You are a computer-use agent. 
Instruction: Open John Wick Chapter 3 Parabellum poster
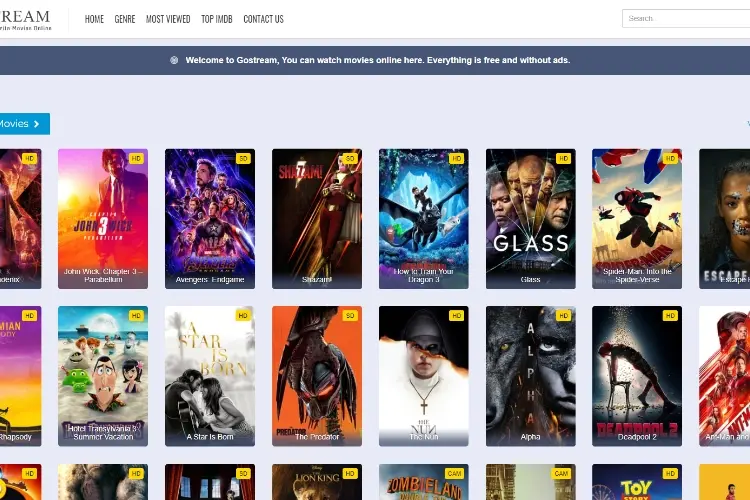coord(103,219)
